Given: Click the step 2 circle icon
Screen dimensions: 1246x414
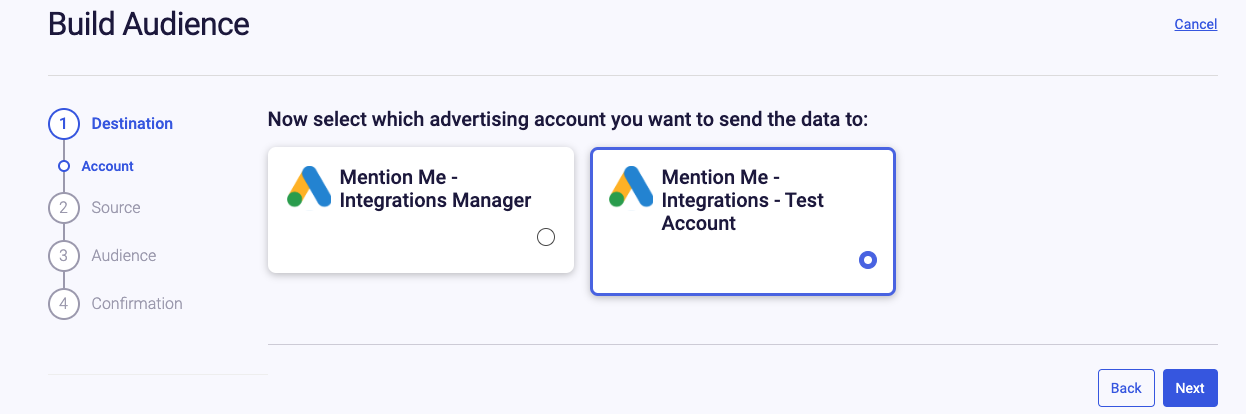Looking at the screenshot, I should (63, 208).
